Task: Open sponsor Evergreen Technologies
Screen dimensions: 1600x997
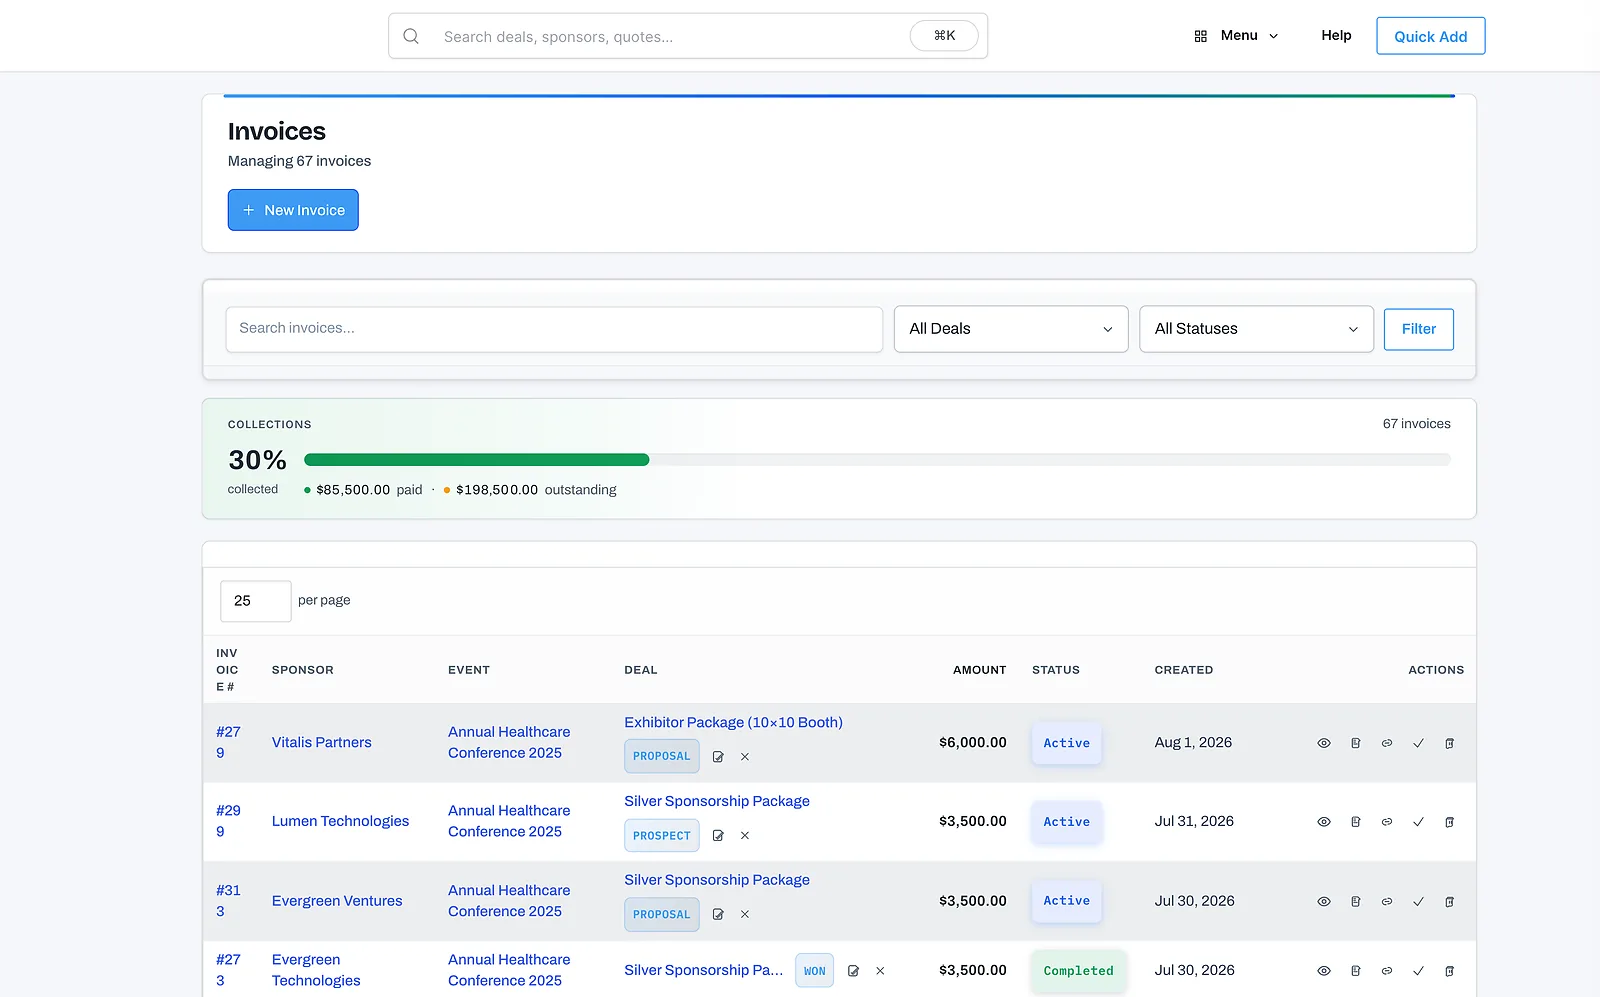Action: [x=316, y=971]
